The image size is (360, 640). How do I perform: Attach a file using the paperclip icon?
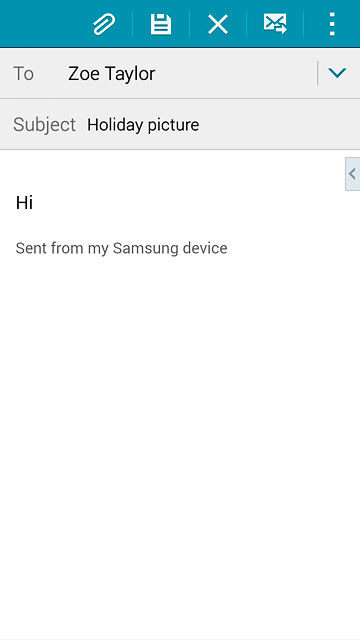104,24
